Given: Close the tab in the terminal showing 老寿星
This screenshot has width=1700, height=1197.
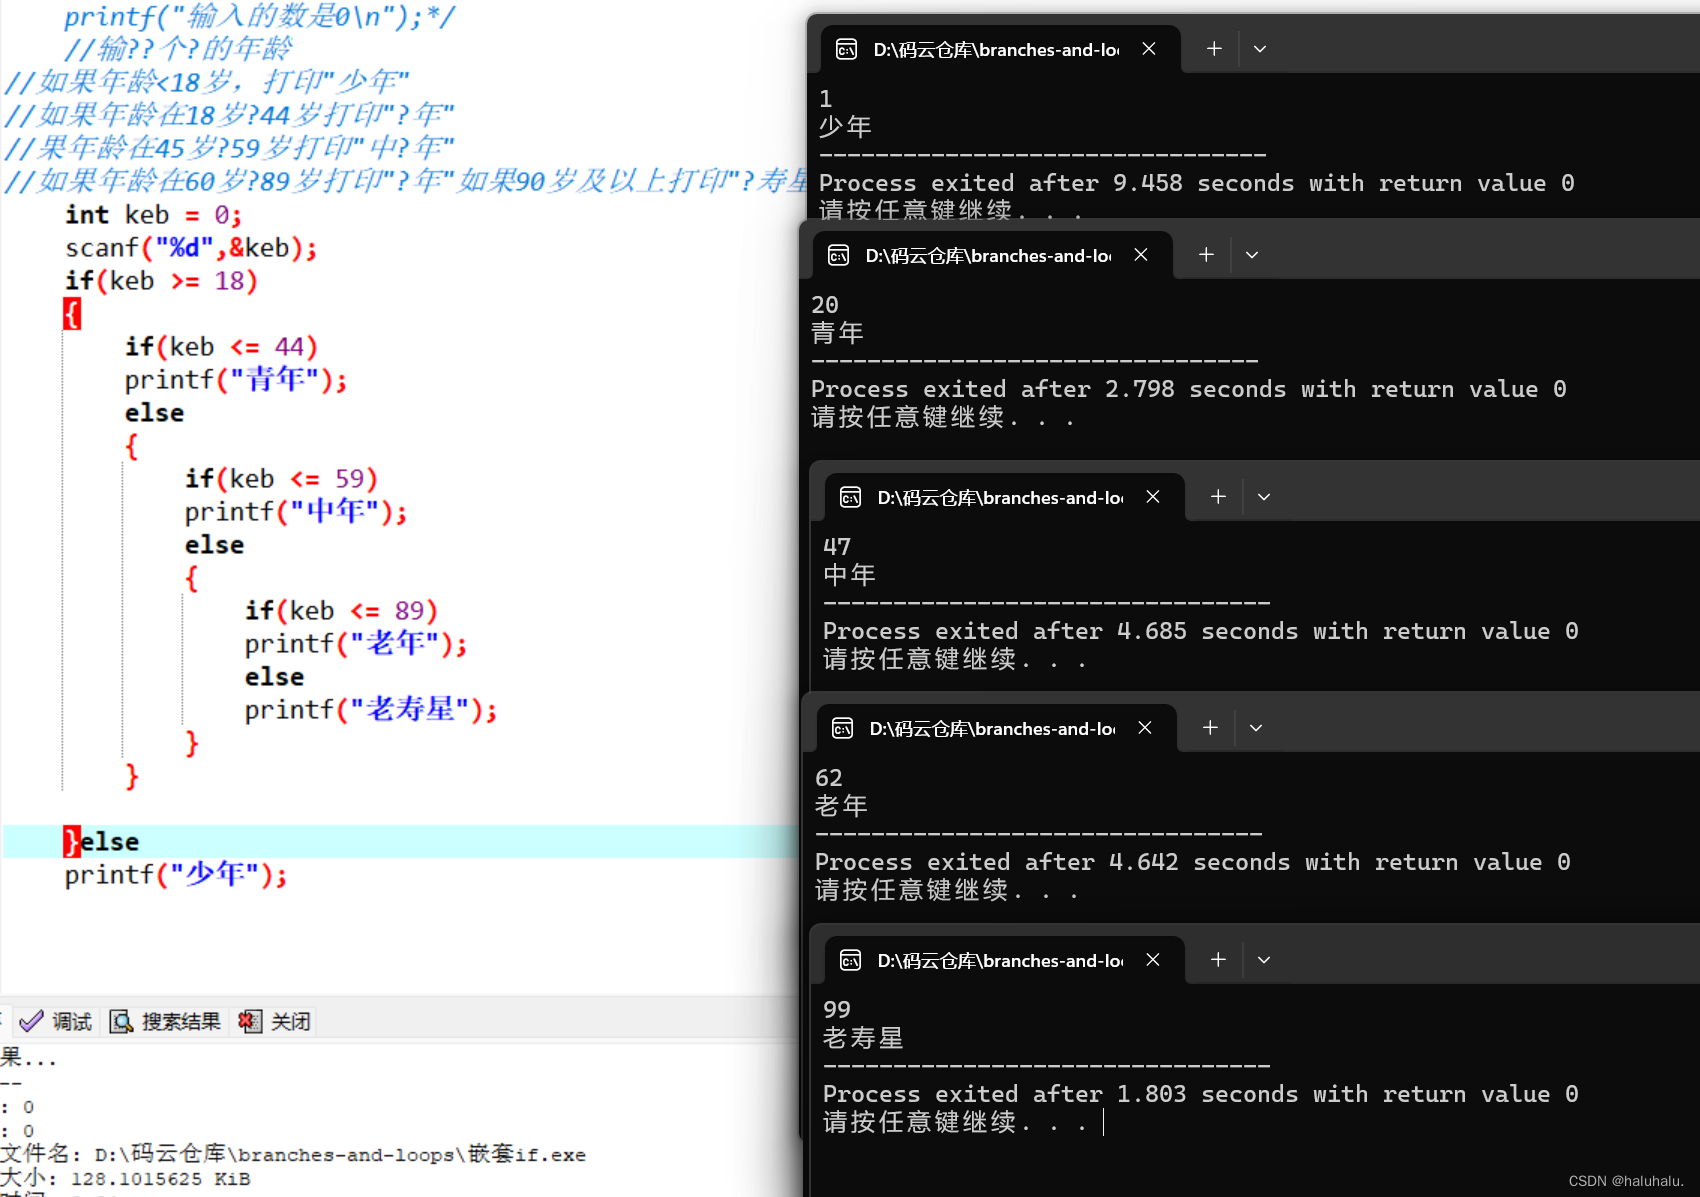Looking at the screenshot, I should point(1153,959).
